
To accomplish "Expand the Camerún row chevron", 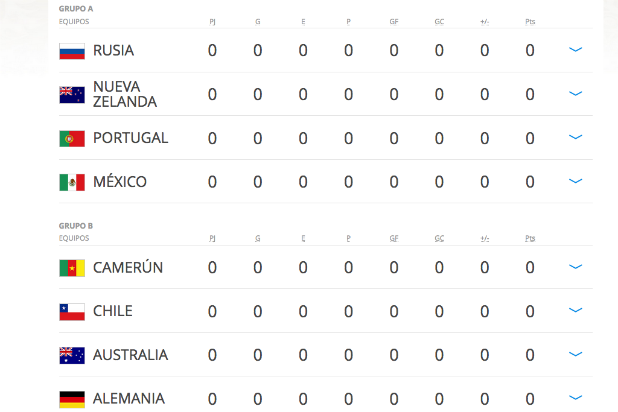I will (x=575, y=267).
